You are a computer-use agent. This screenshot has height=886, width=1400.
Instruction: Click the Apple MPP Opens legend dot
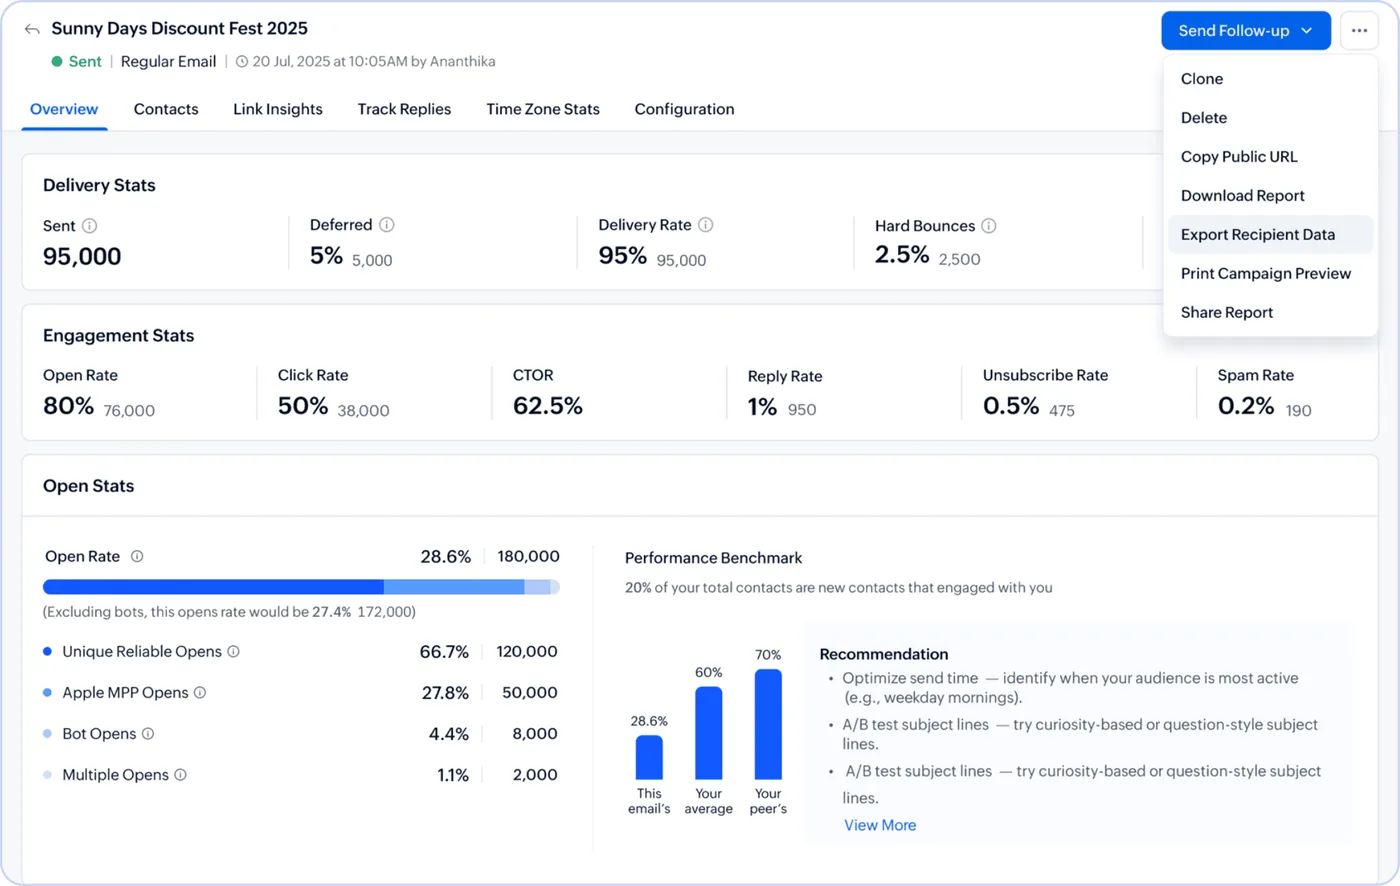[47, 692]
